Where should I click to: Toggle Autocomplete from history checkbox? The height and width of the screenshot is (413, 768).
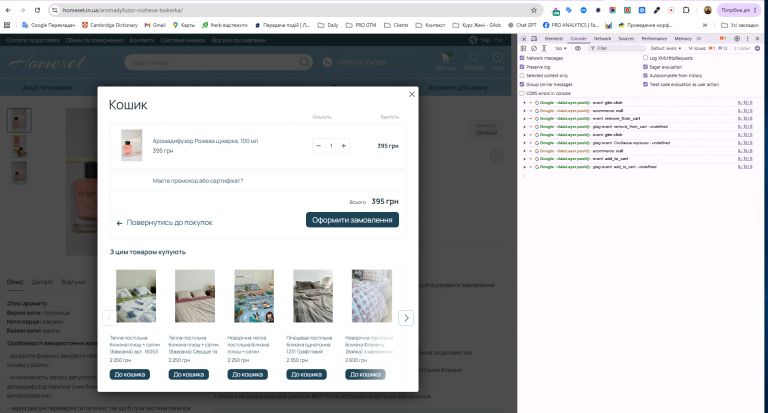[646, 75]
